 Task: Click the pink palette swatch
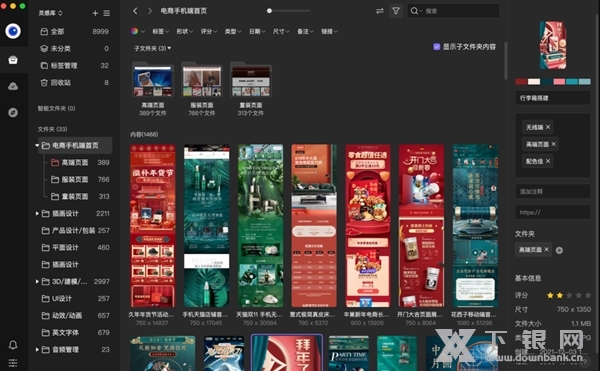pyautogui.click(x=559, y=81)
